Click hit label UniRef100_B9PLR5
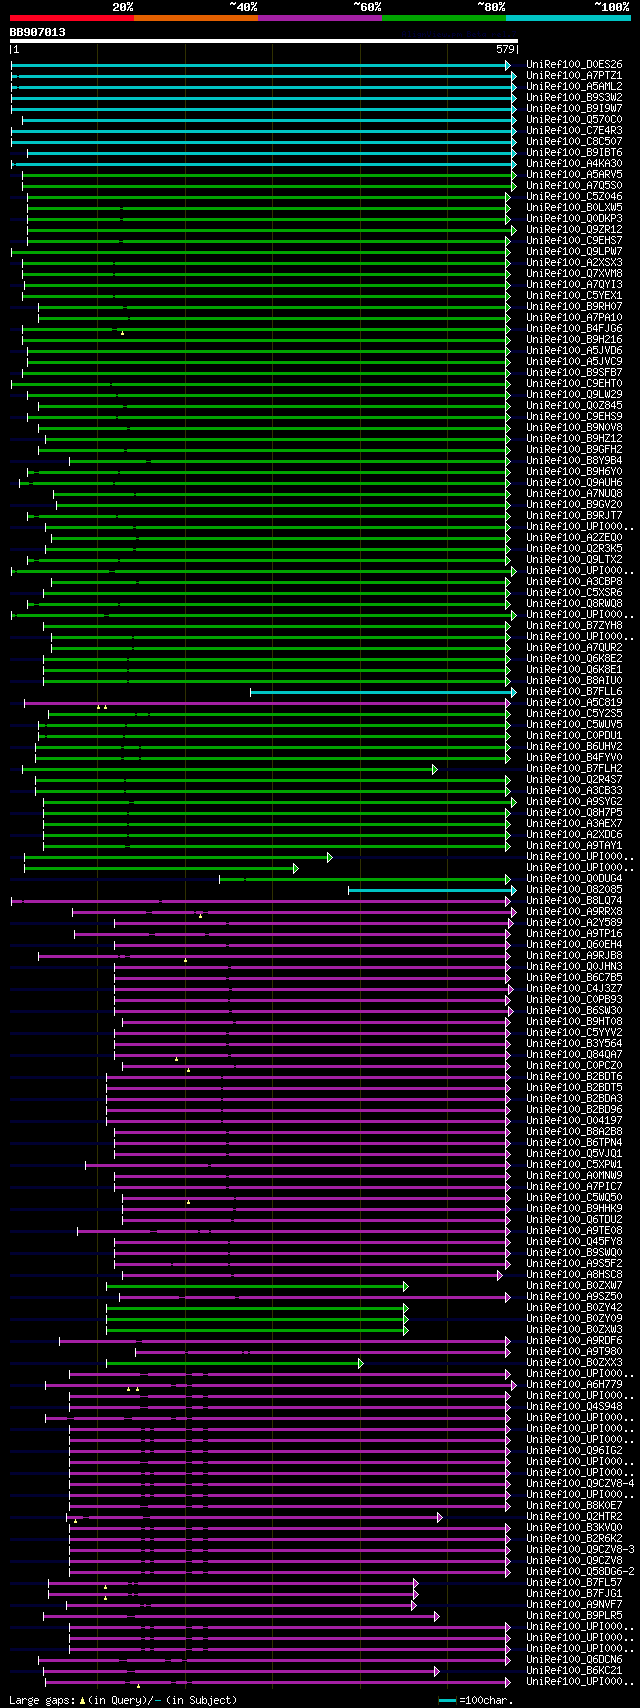 pos(574,1616)
